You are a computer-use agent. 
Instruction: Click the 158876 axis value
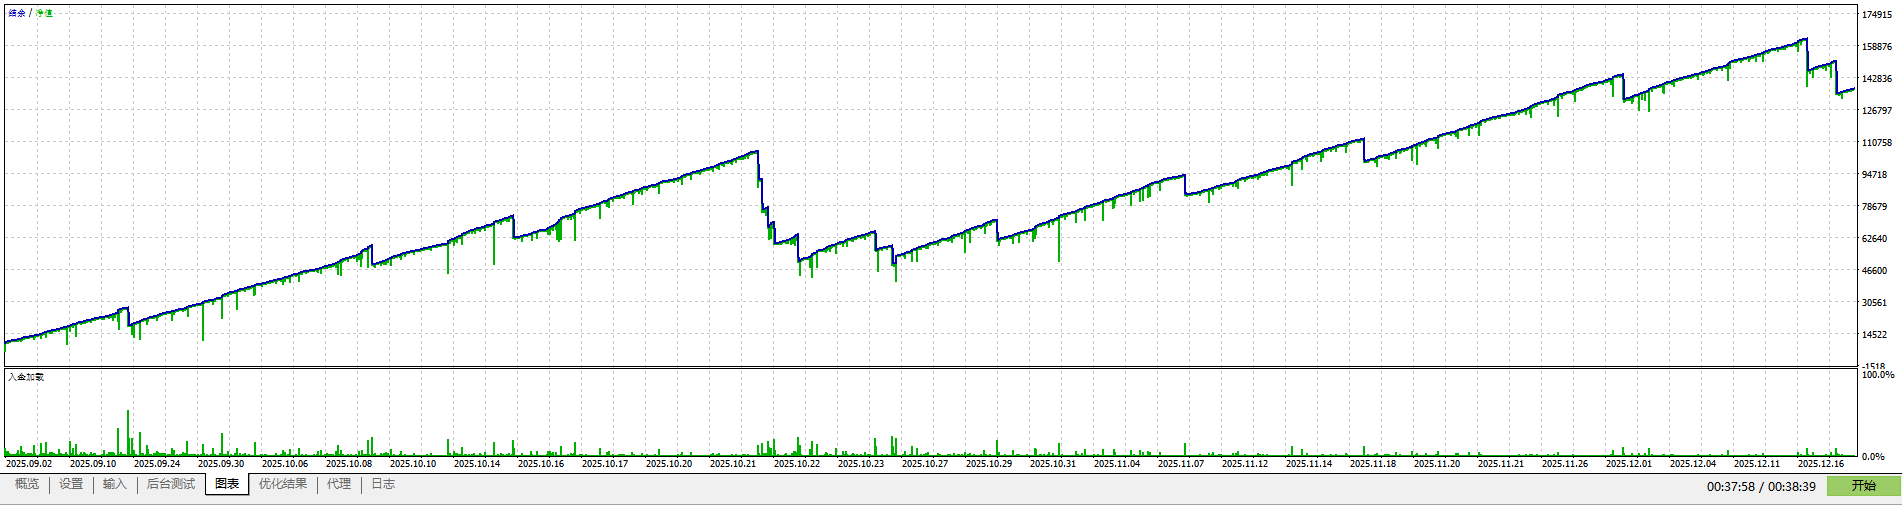(x=1876, y=47)
